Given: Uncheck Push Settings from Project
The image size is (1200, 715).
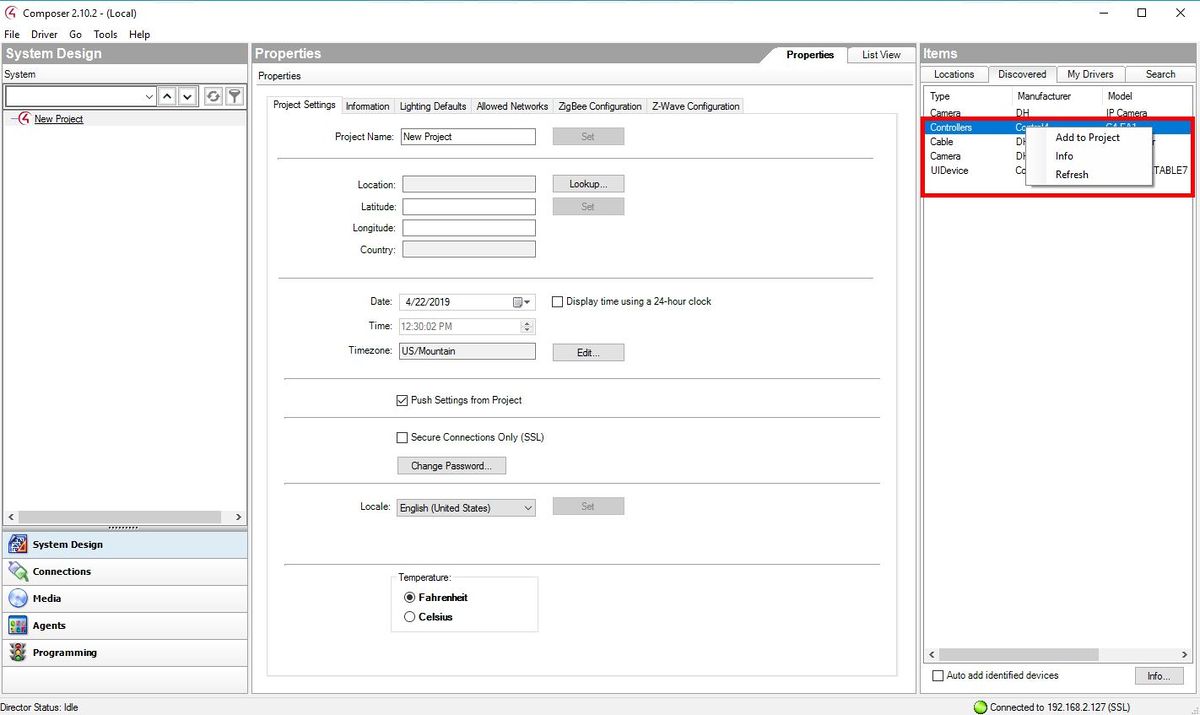Looking at the screenshot, I should 403,400.
